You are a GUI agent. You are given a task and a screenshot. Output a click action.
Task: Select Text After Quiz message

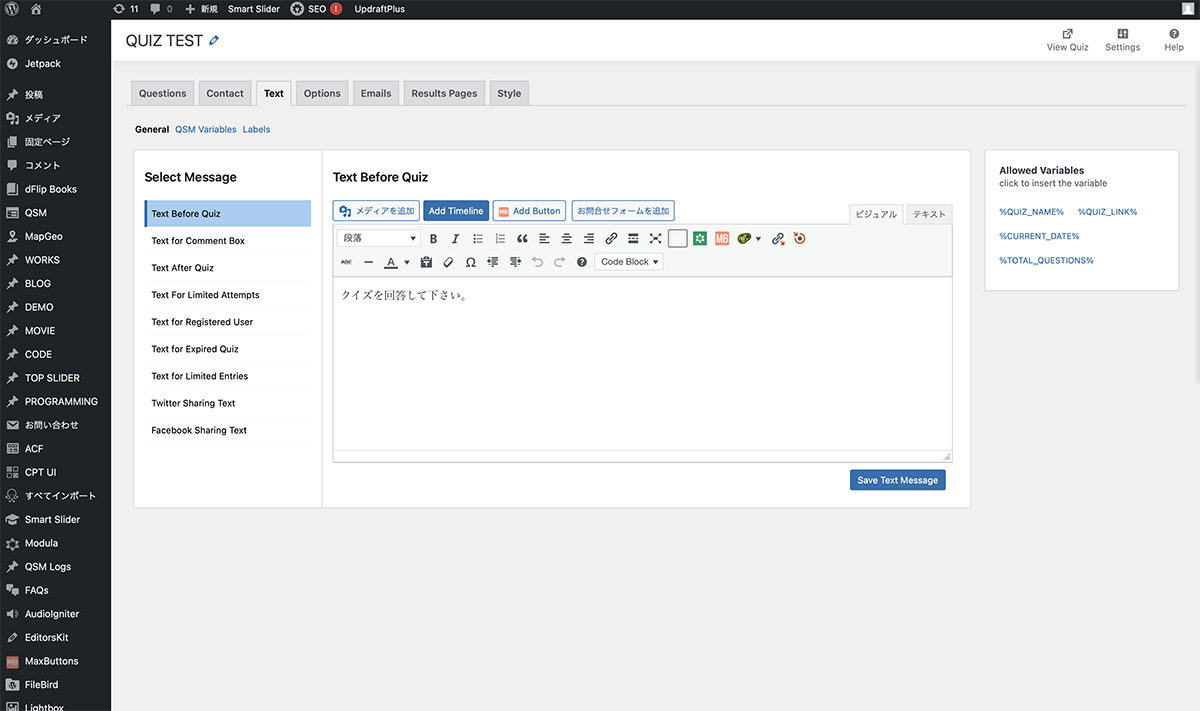pyautogui.click(x=182, y=268)
